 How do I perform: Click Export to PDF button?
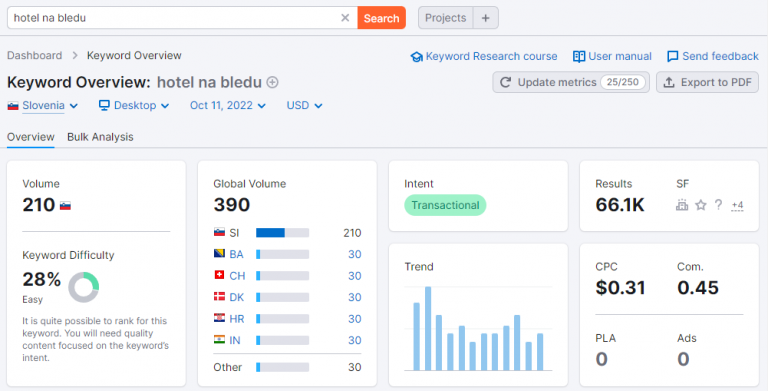707,82
